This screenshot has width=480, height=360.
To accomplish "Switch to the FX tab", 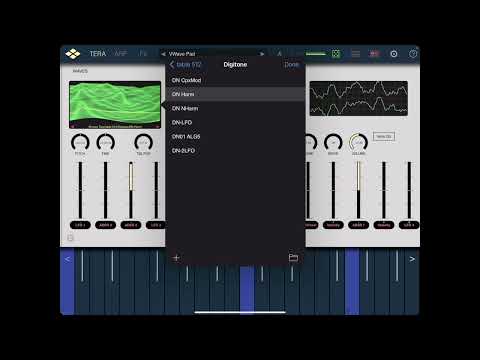I will 143,54.
